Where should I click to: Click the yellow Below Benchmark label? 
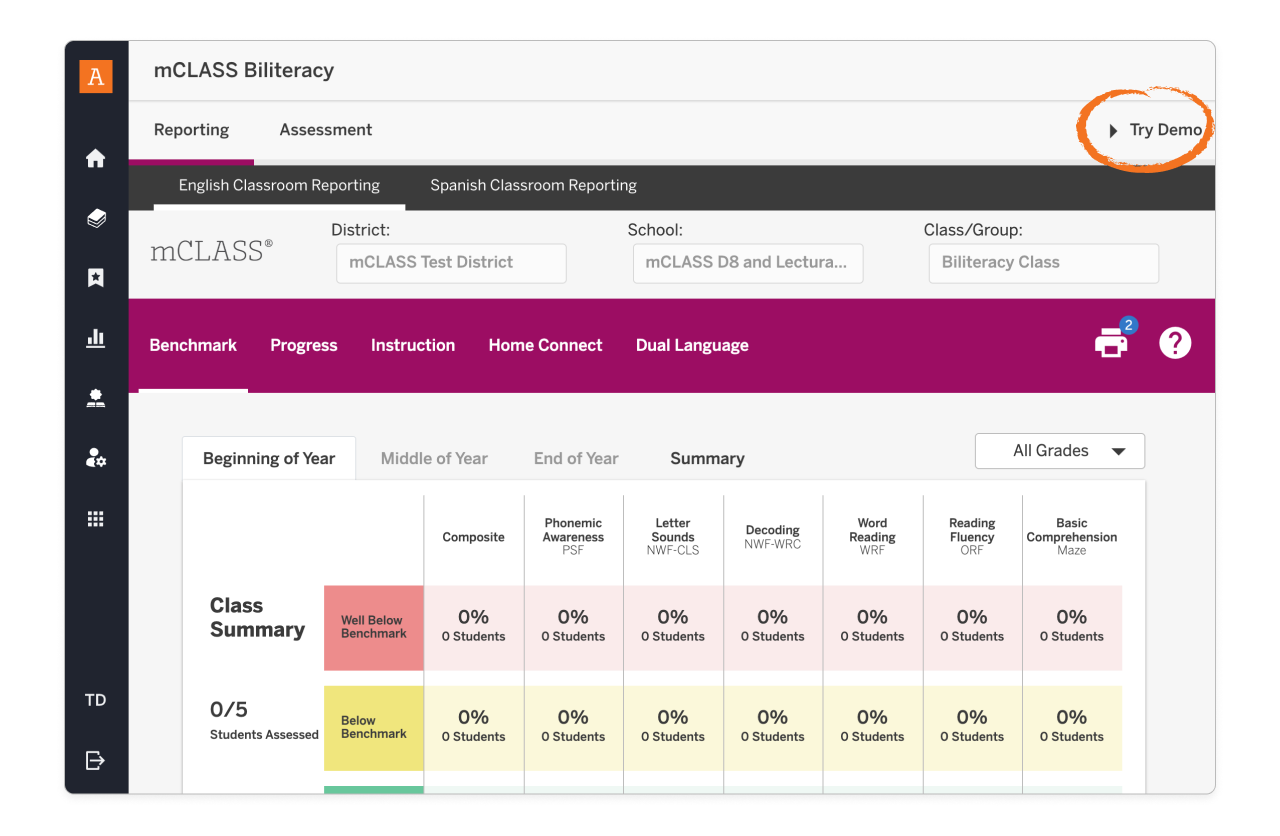click(374, 727)
